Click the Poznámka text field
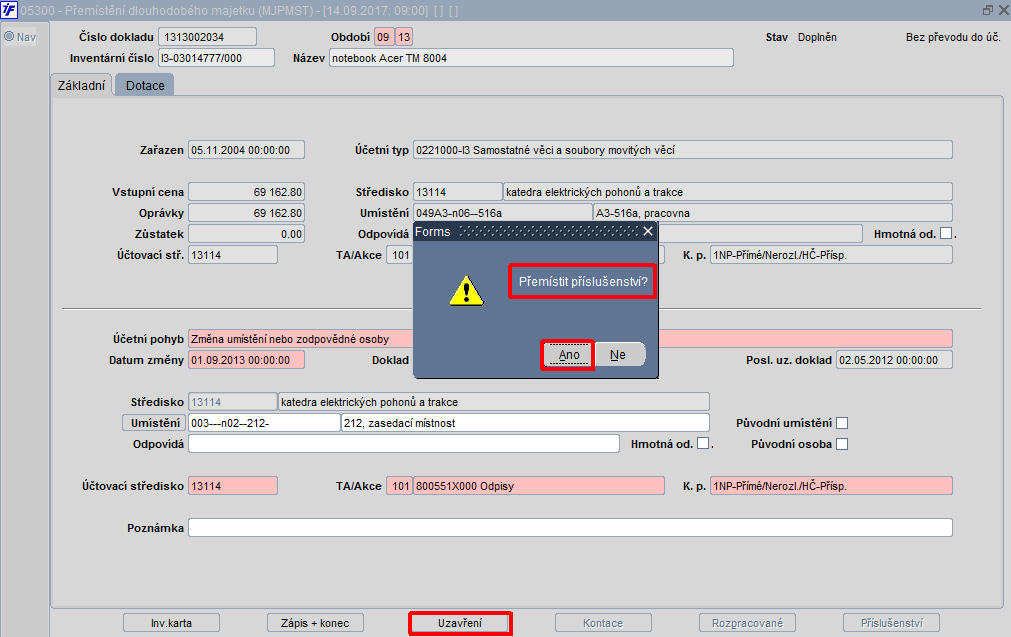1011x637 pixels. tap(570, 527)
